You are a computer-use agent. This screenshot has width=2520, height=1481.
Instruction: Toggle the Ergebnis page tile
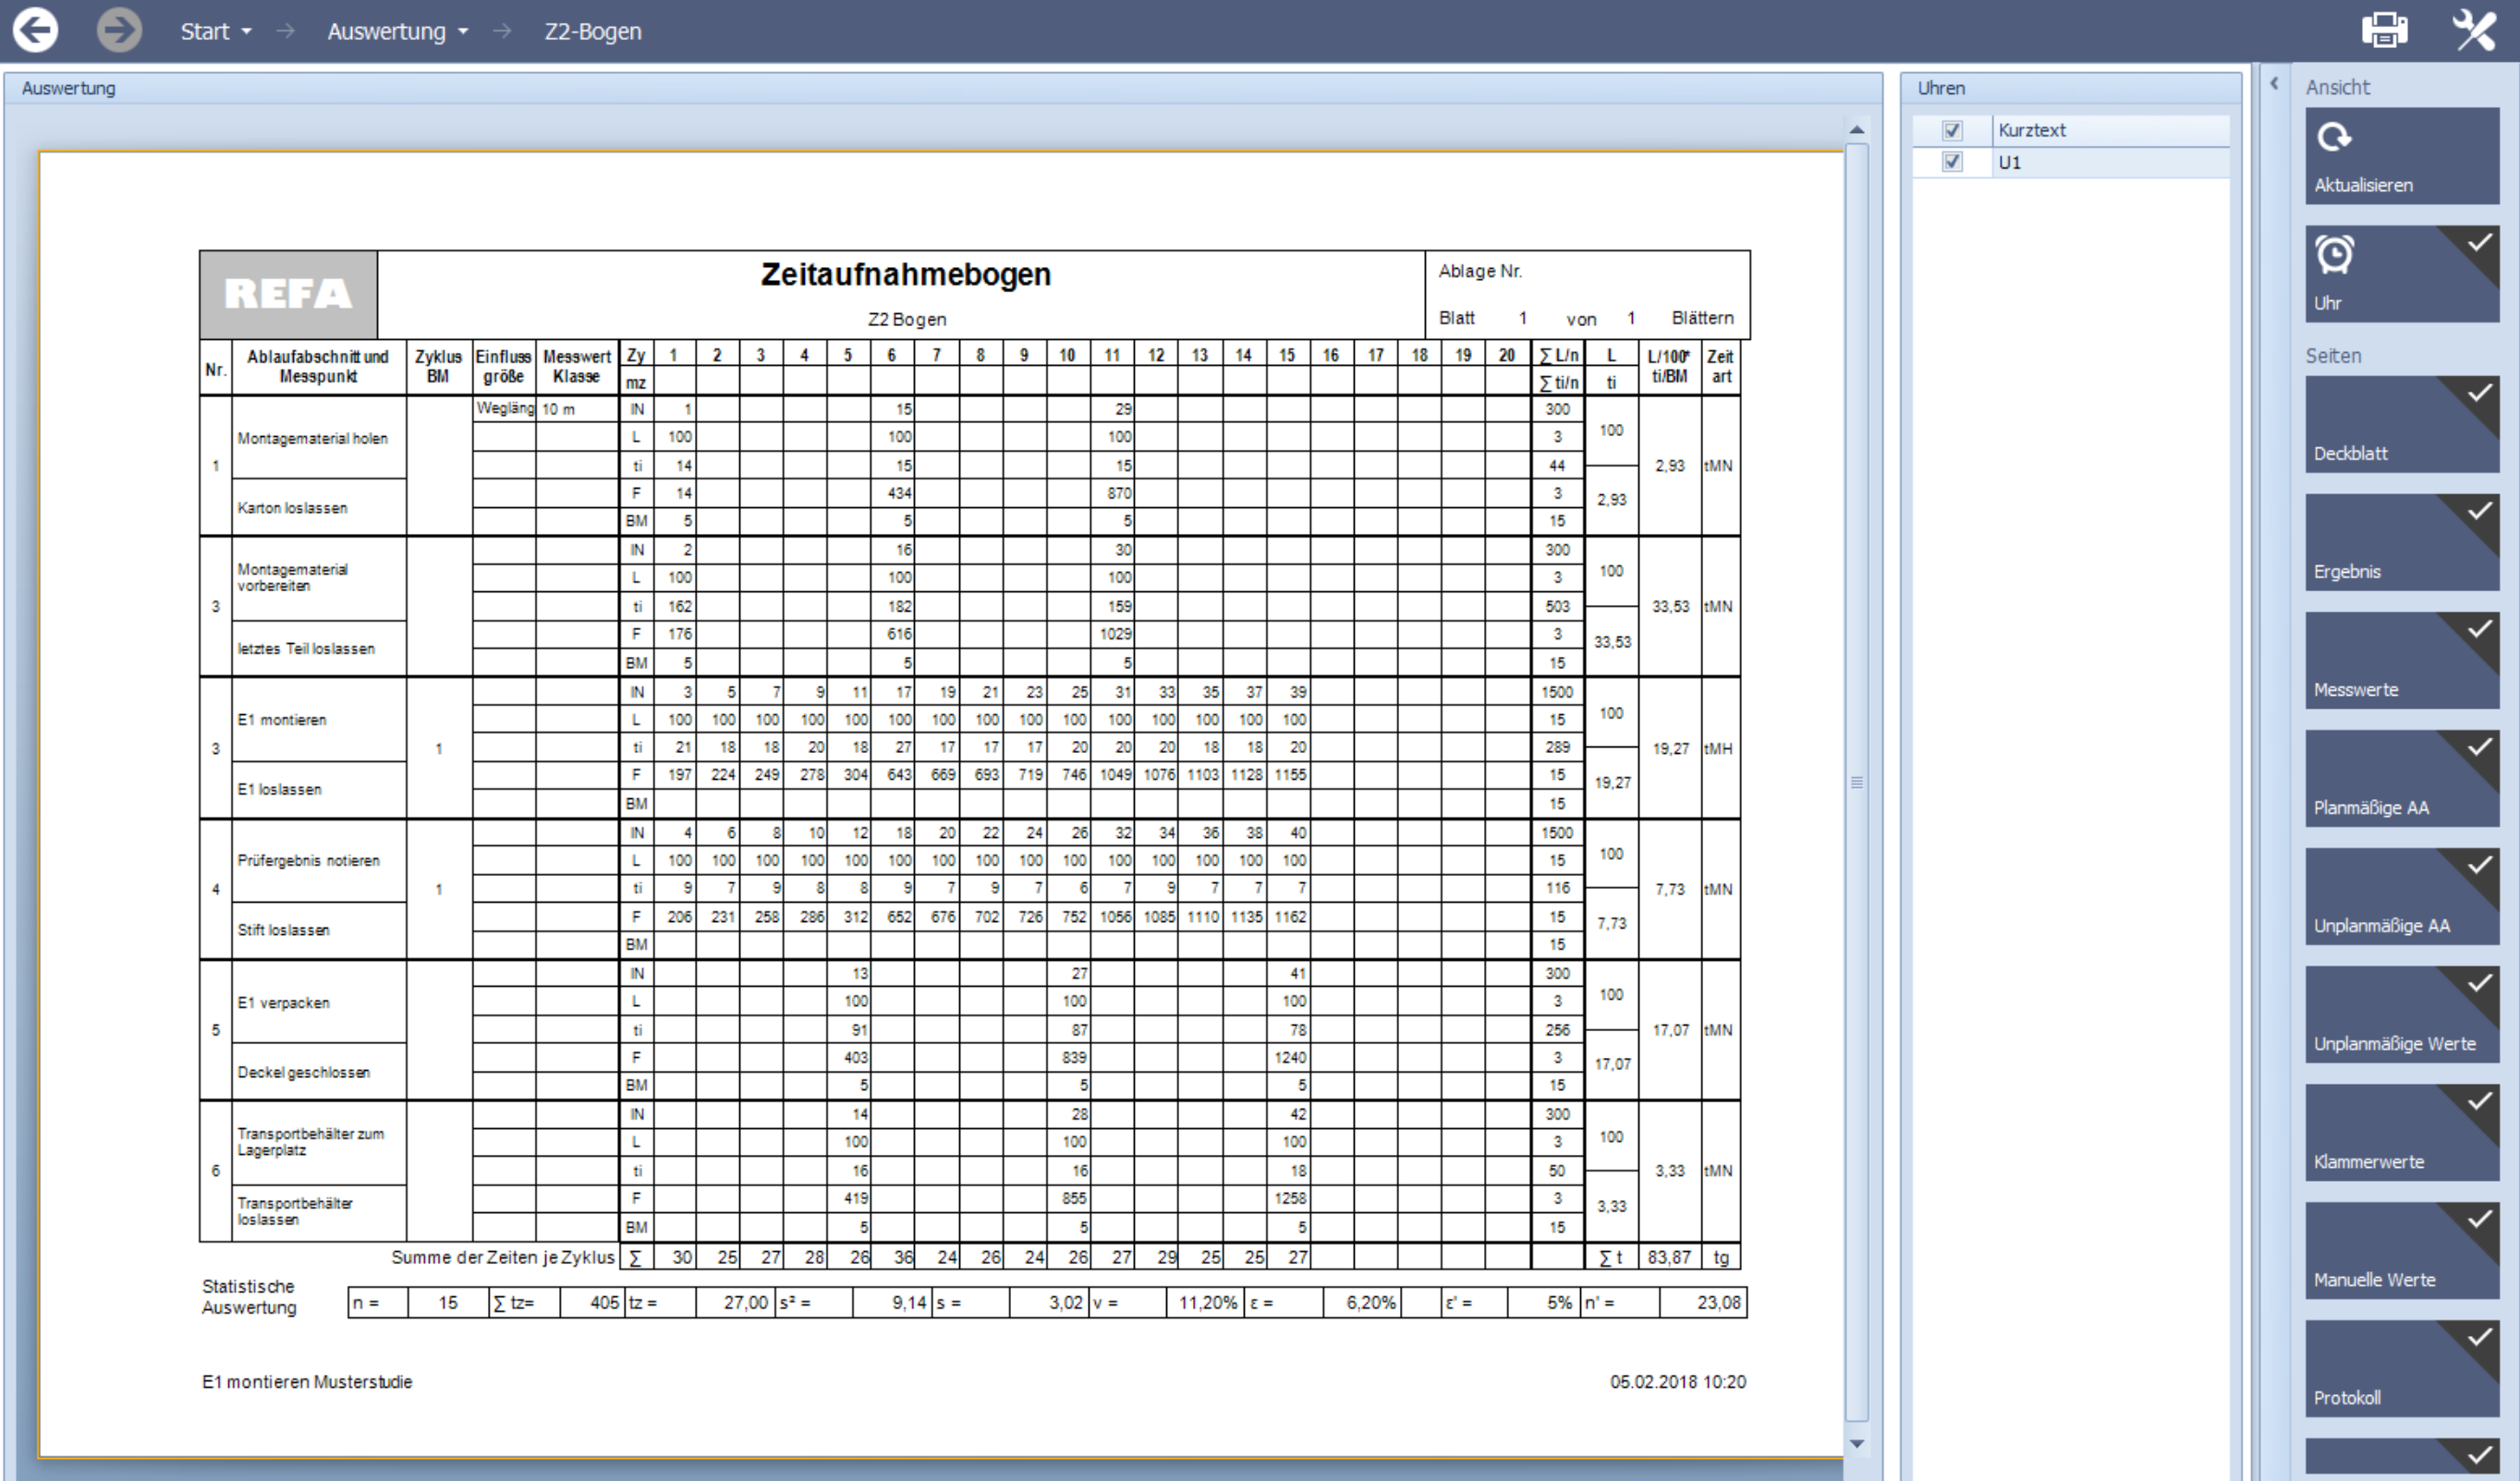tap(2402, 542)
